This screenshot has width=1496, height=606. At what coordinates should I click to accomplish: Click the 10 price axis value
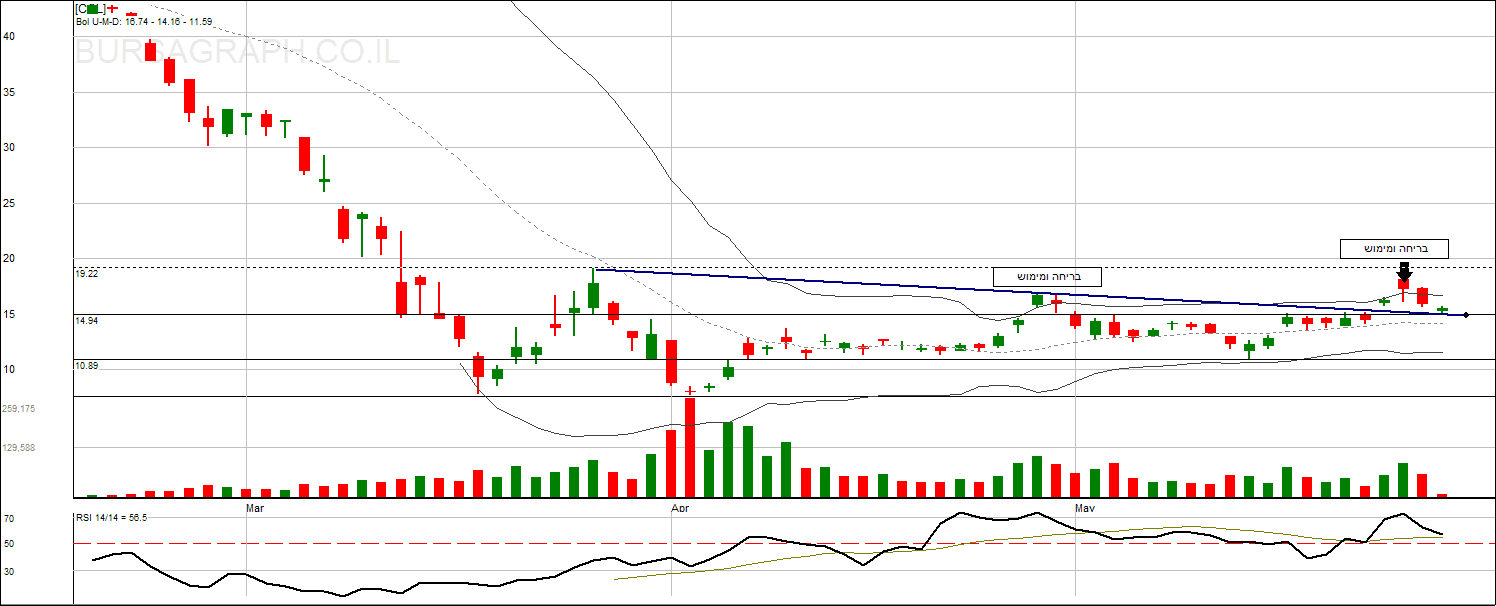[9, 369]
